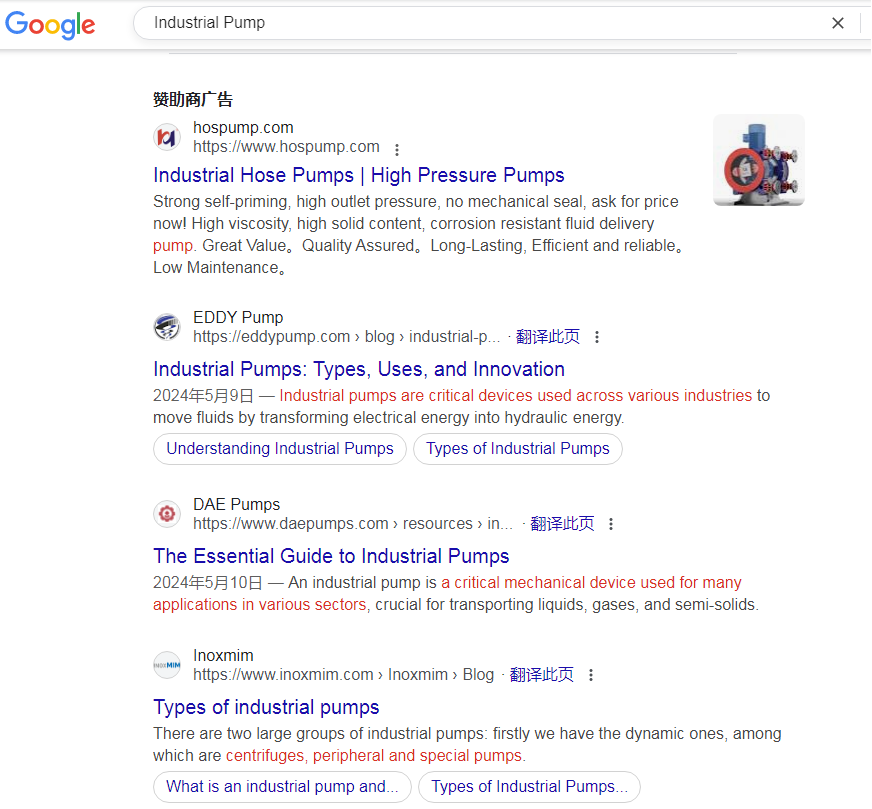This screenshot has width=872, height=809.
Task: Clear the search box with X
Action: (838, 23)
